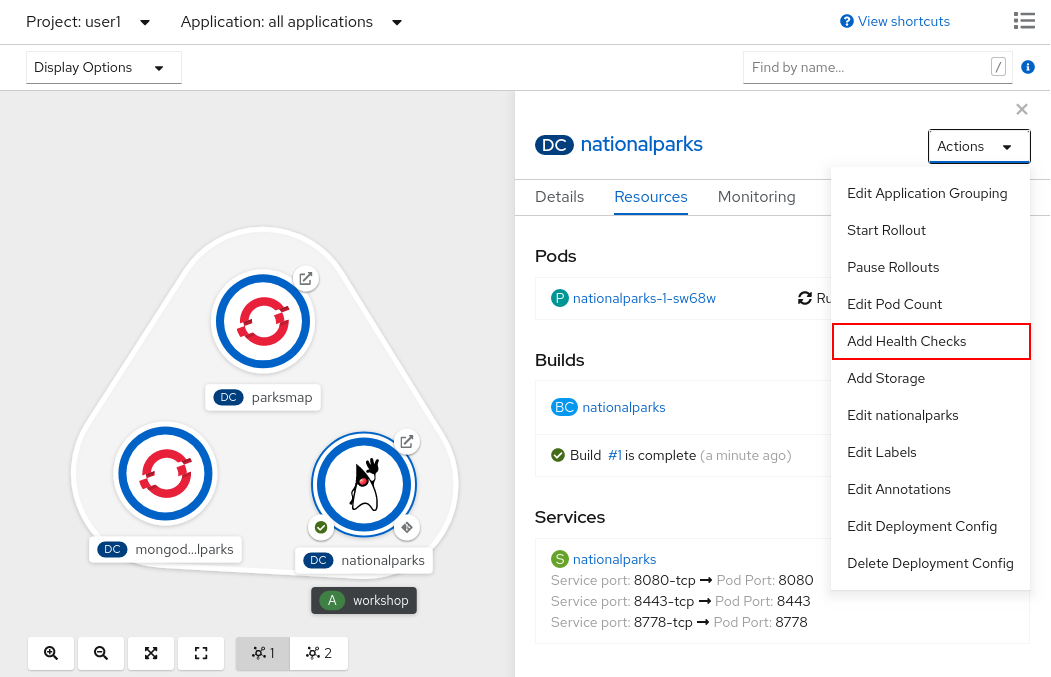Image resolution: width=1051 pixels, height=677 pixels.
Task: Open the nationalparks-1-sw68w pod link
Action: click(644, 298)
